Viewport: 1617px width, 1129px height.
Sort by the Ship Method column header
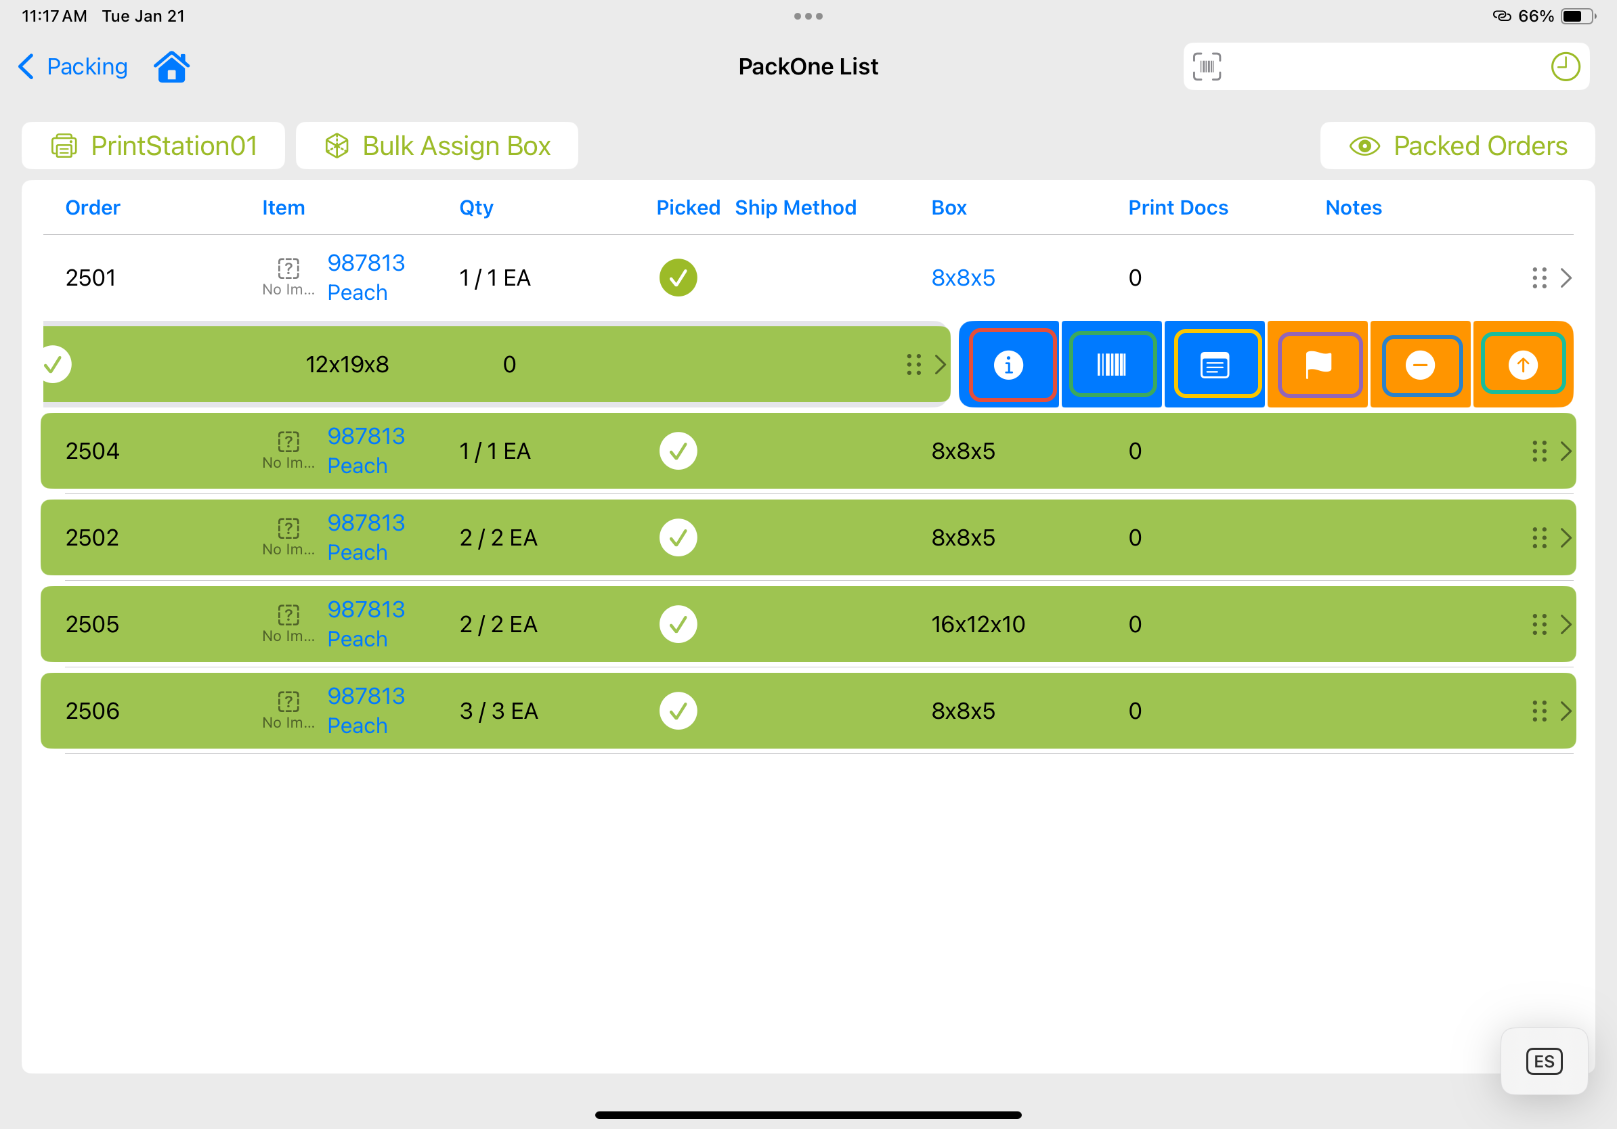pos(795,208)
